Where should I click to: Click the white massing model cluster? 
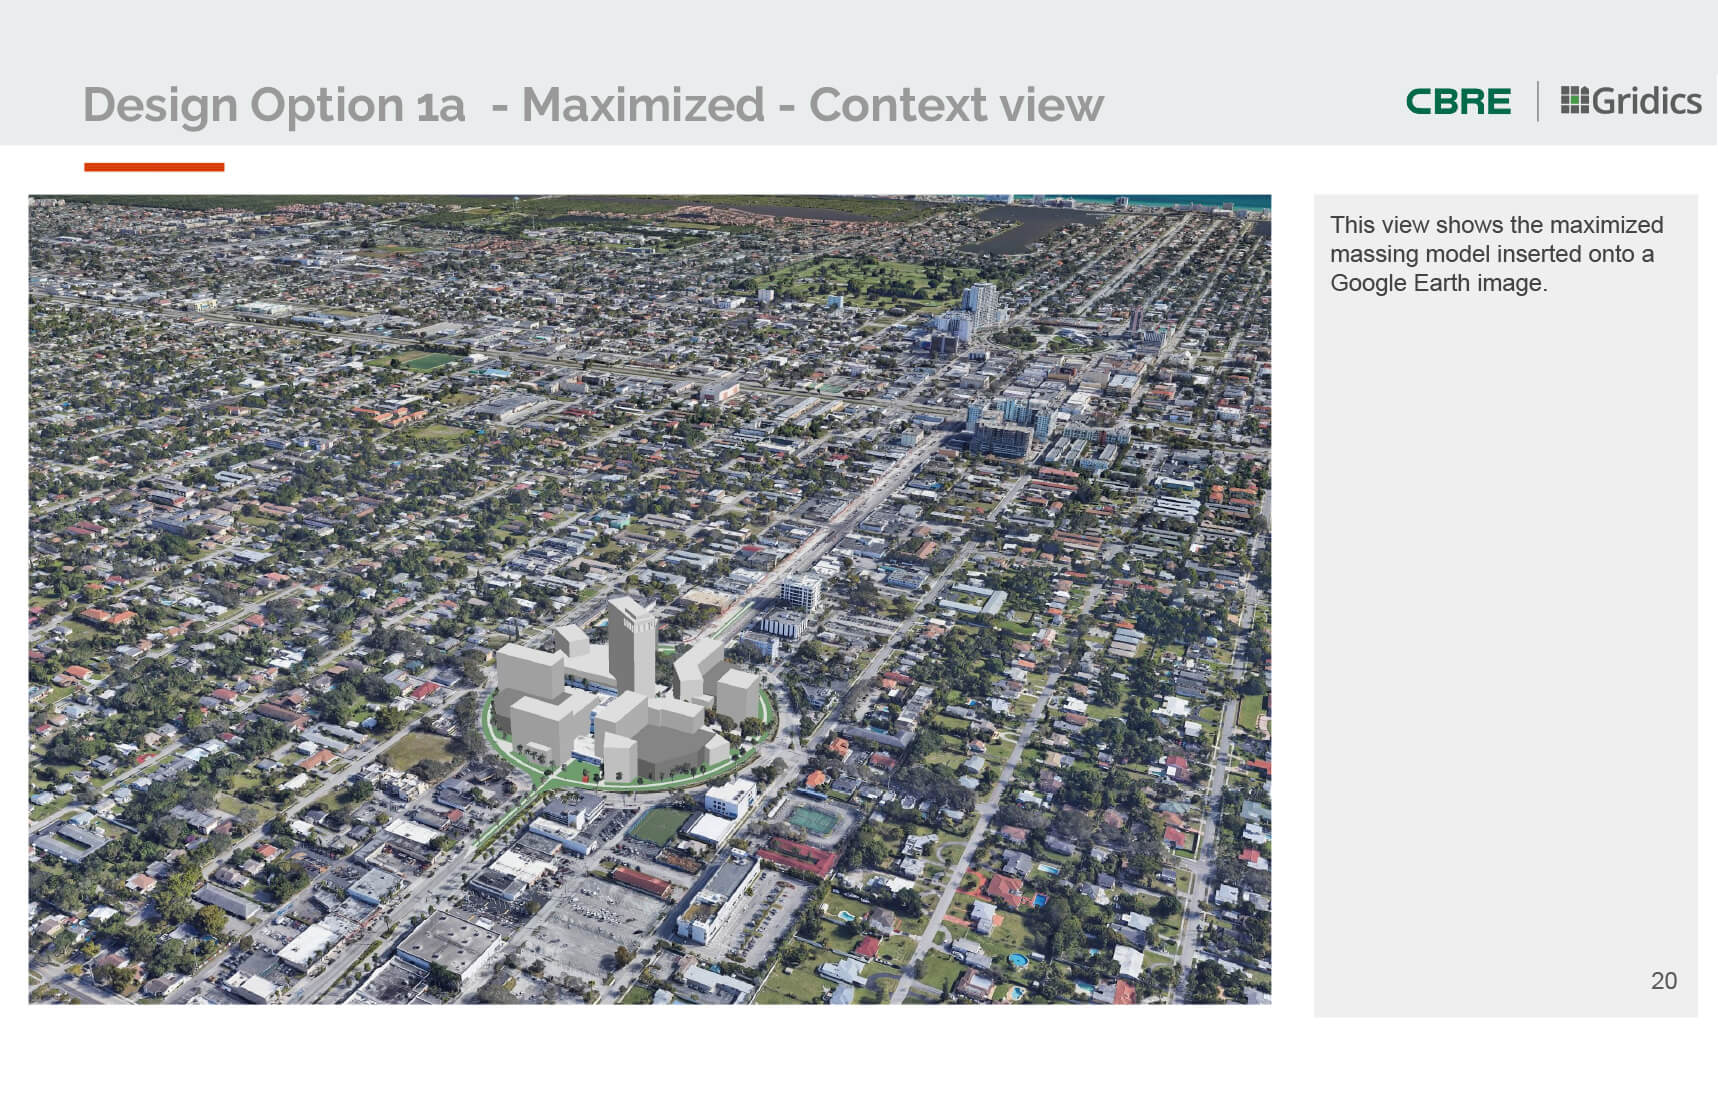pos(626,692)
